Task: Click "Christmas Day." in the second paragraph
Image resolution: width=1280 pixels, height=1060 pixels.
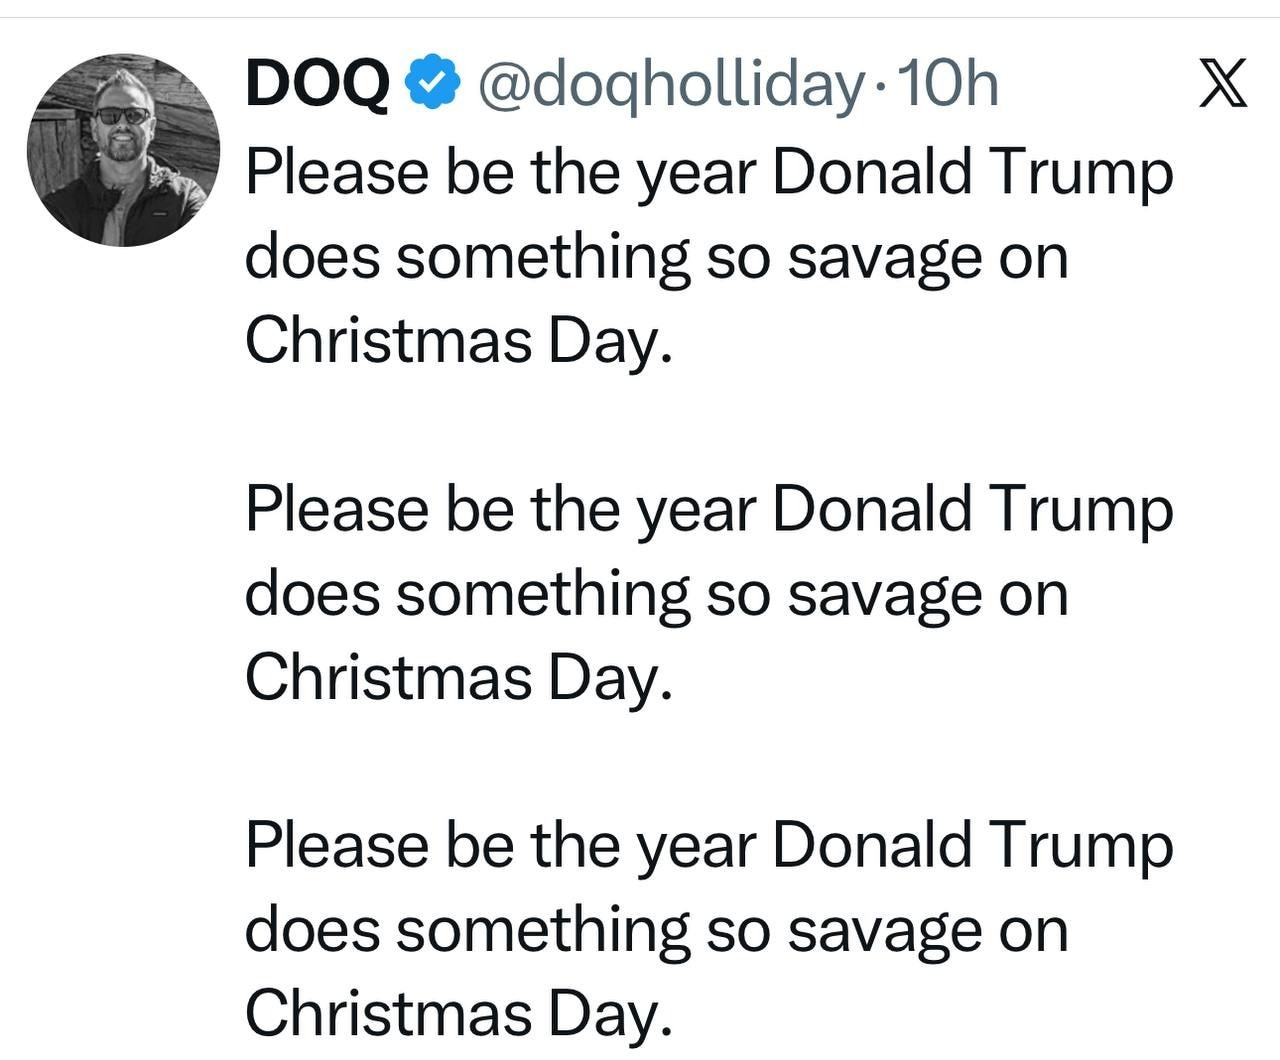Action: [x=458, y=678]
